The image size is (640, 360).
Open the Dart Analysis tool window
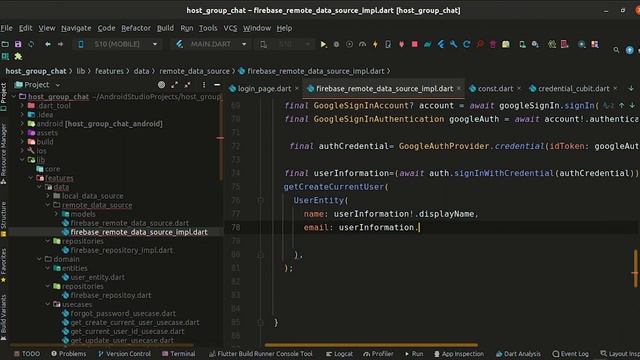tap(518, 354)
